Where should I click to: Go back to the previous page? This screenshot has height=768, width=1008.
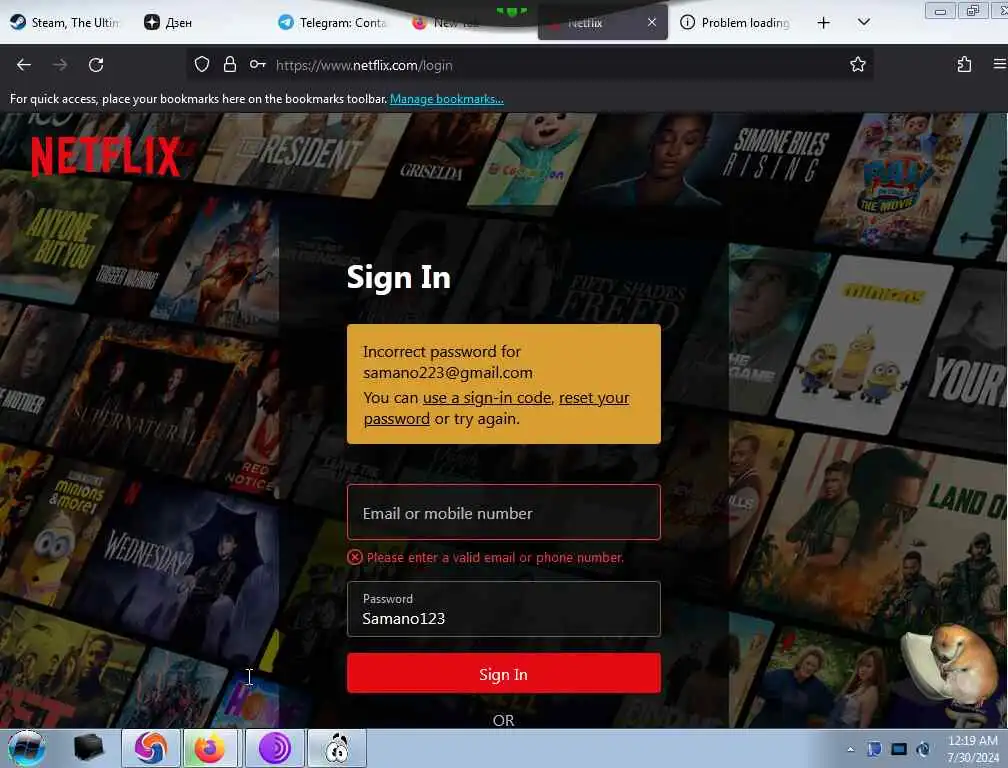(24, 65)
